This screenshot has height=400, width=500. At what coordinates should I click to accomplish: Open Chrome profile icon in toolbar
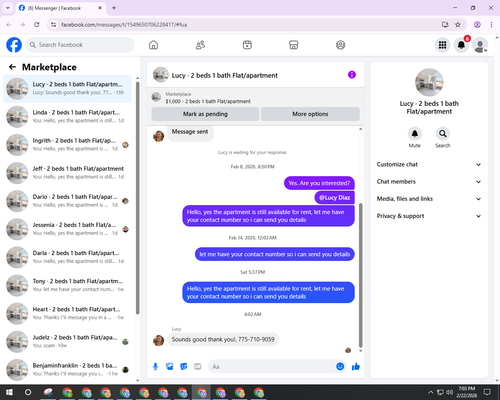pyautogui.click(x=477, y=24)
